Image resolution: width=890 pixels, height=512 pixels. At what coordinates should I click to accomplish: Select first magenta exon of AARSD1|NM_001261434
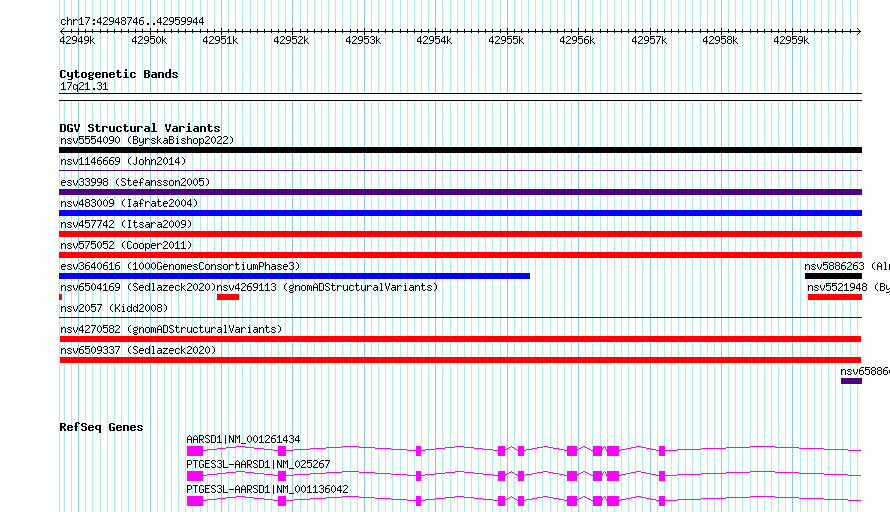(195, 451)
